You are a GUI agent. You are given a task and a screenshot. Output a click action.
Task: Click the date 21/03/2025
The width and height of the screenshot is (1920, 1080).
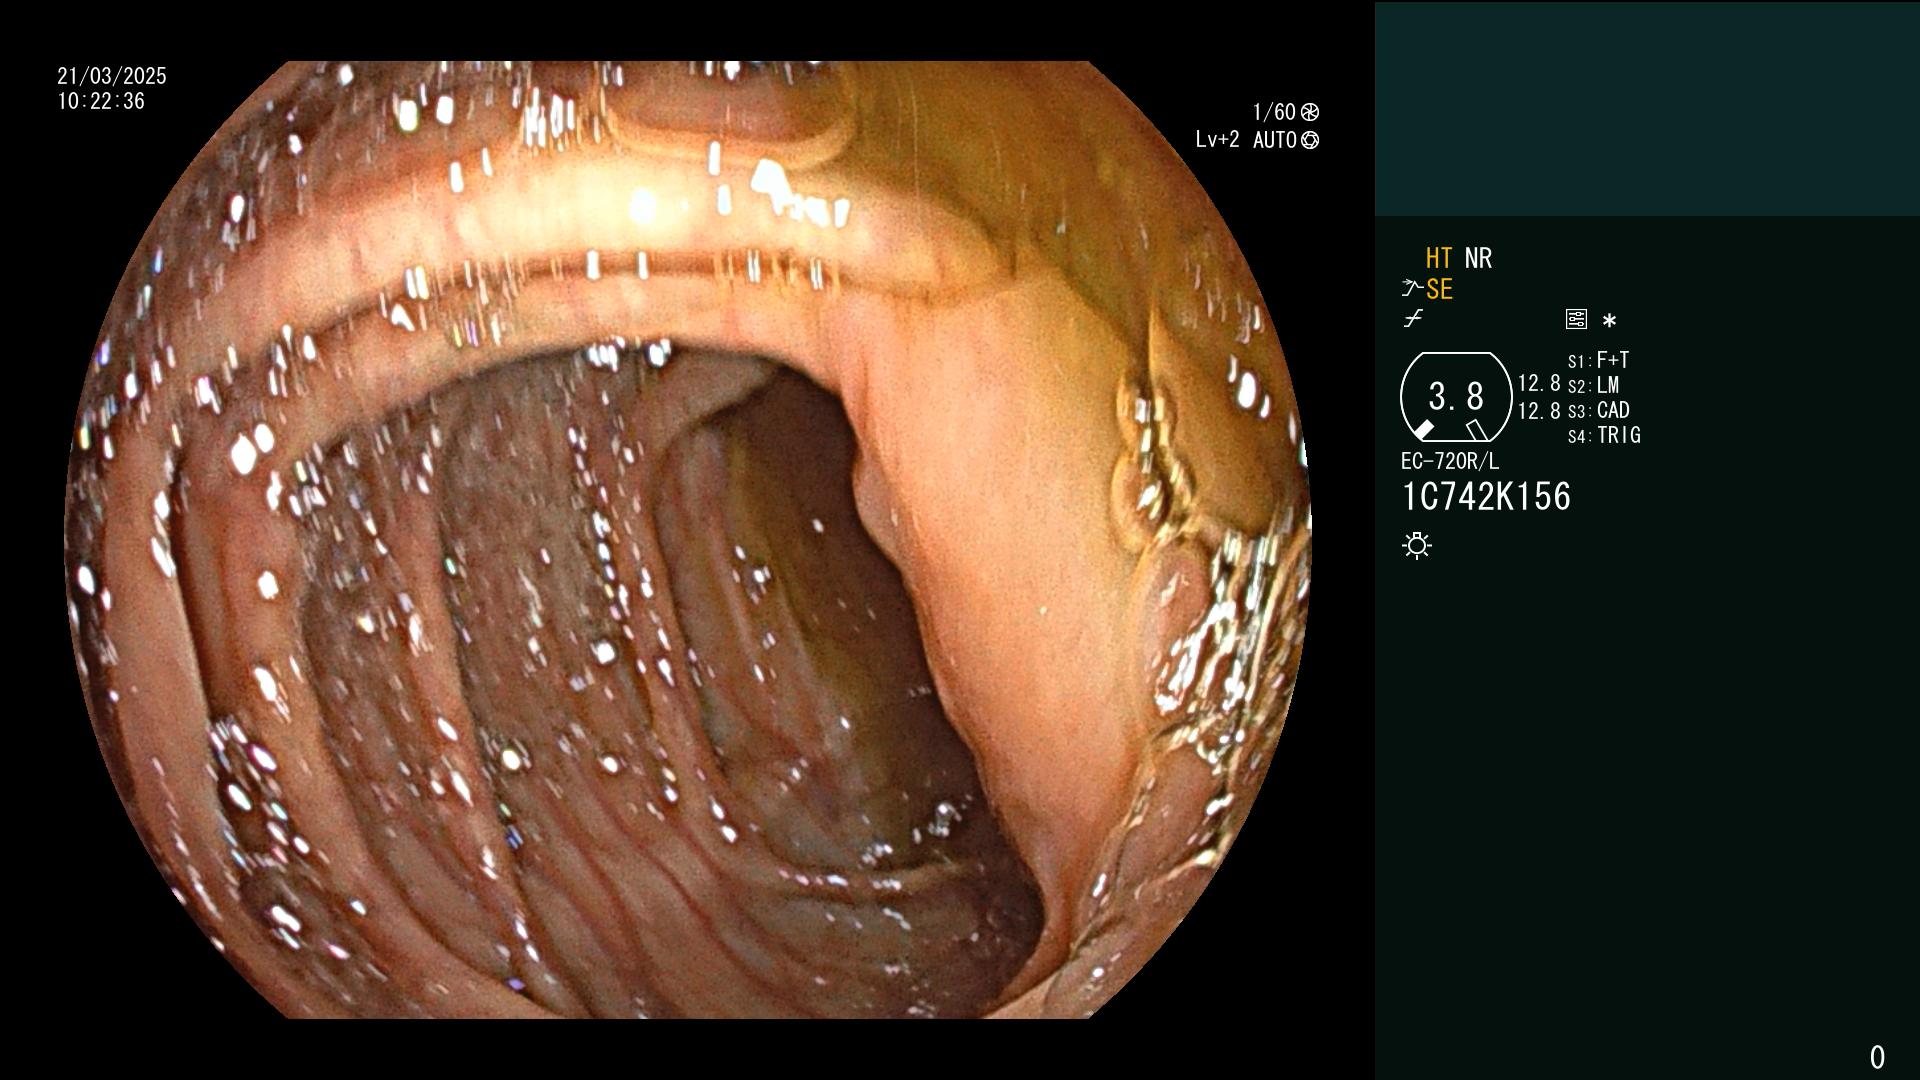pyautogui.click(x=112, y=76)
